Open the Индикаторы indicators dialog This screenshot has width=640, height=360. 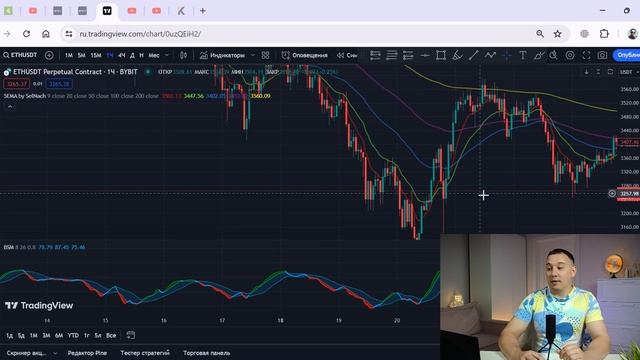coord(222,55)
